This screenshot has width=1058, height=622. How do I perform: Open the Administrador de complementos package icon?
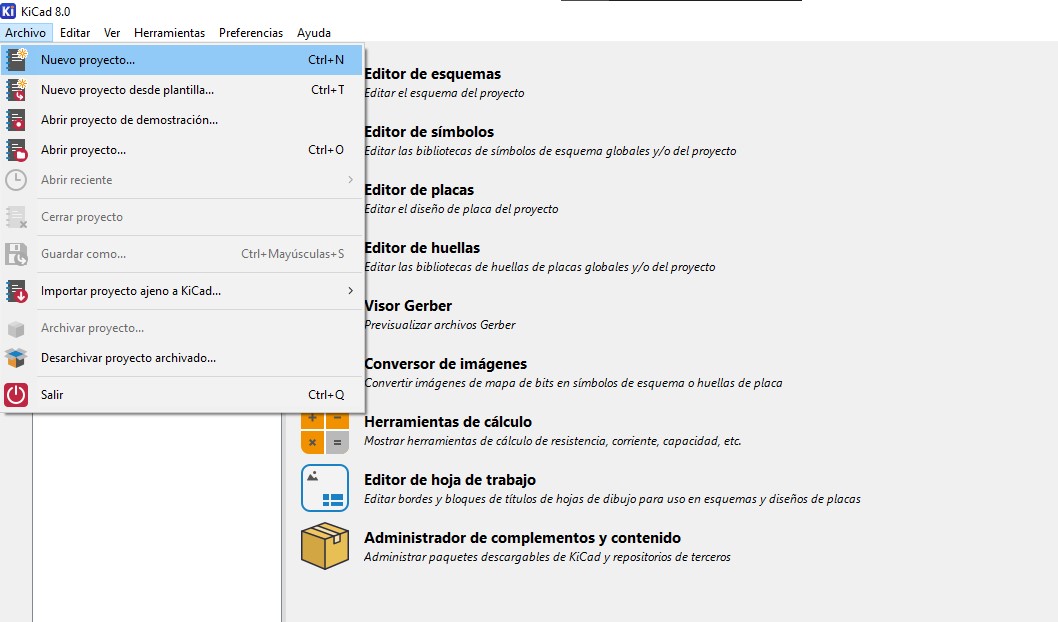[x=325, y=546]
